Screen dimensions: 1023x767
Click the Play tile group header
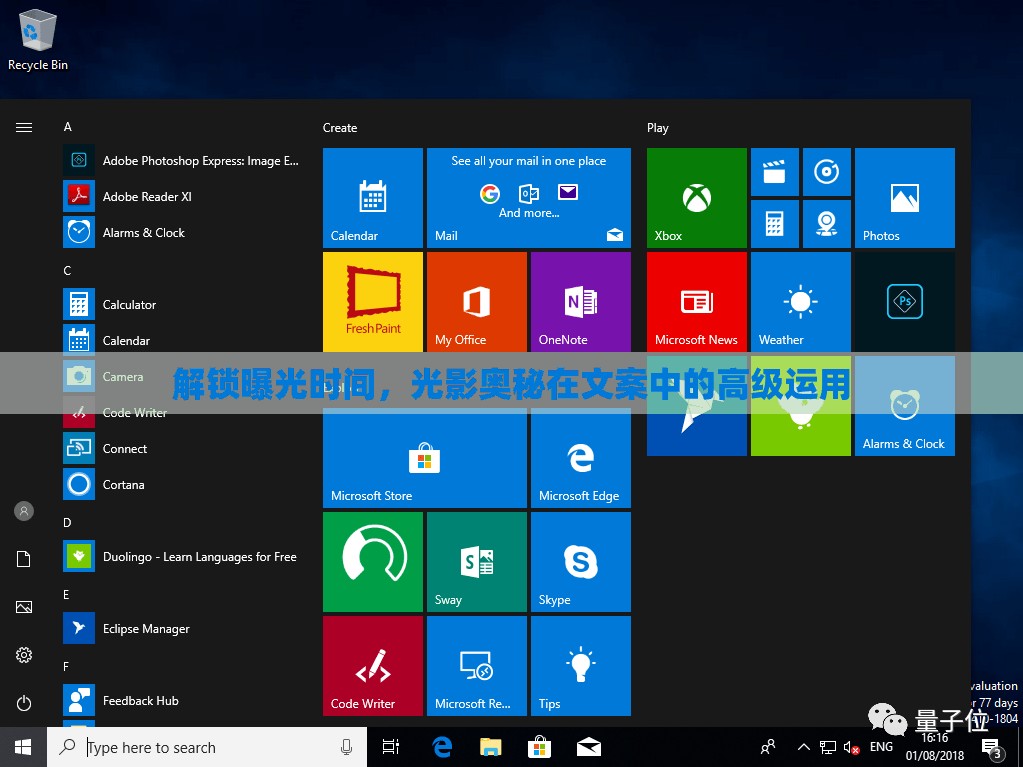click(658, 128)
